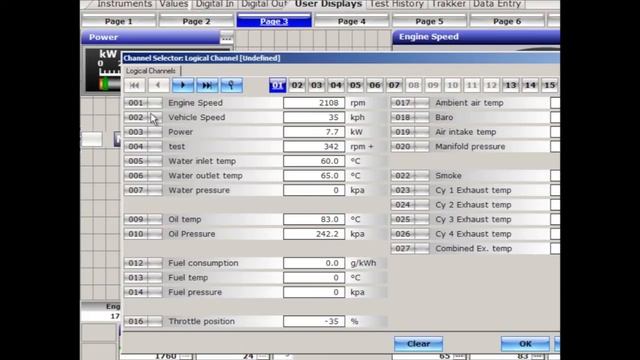The image size is (640, 360).
Task: Select channel page 01
Action: 278,85
